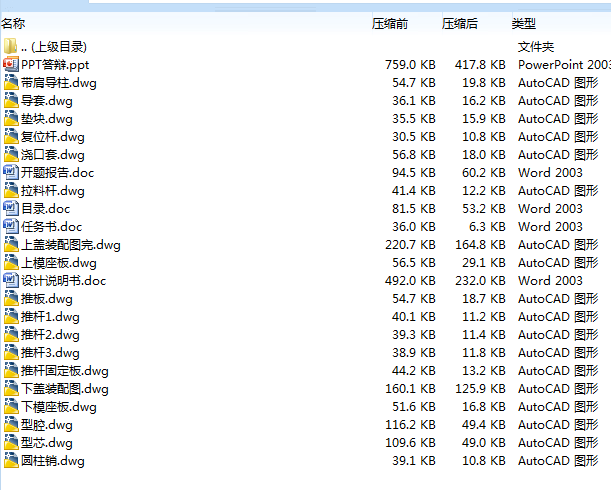Click the 拉料杆.dwg file icon

pyautogui.click(x=11, y=191)
